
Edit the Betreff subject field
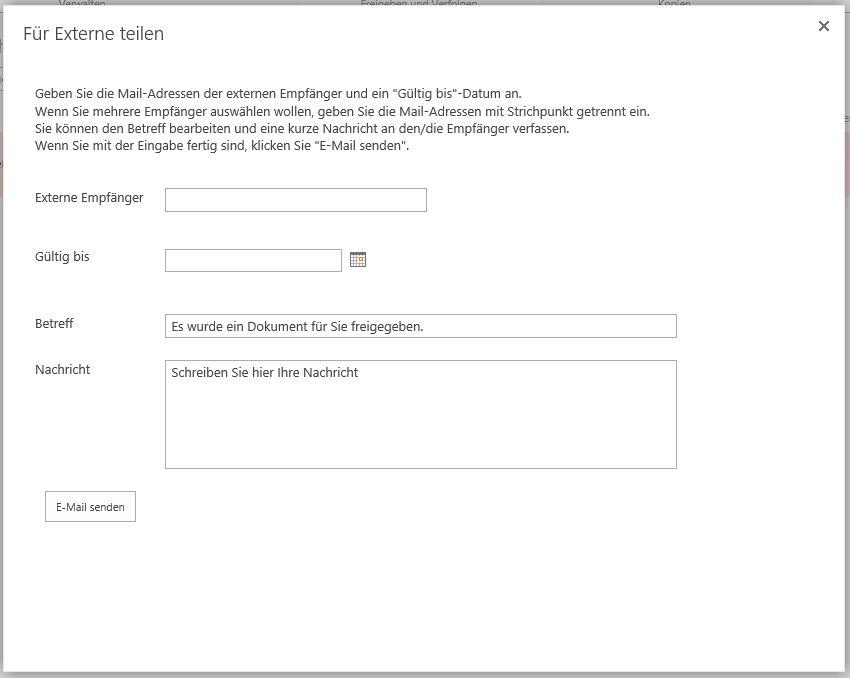tap(421, 326)
